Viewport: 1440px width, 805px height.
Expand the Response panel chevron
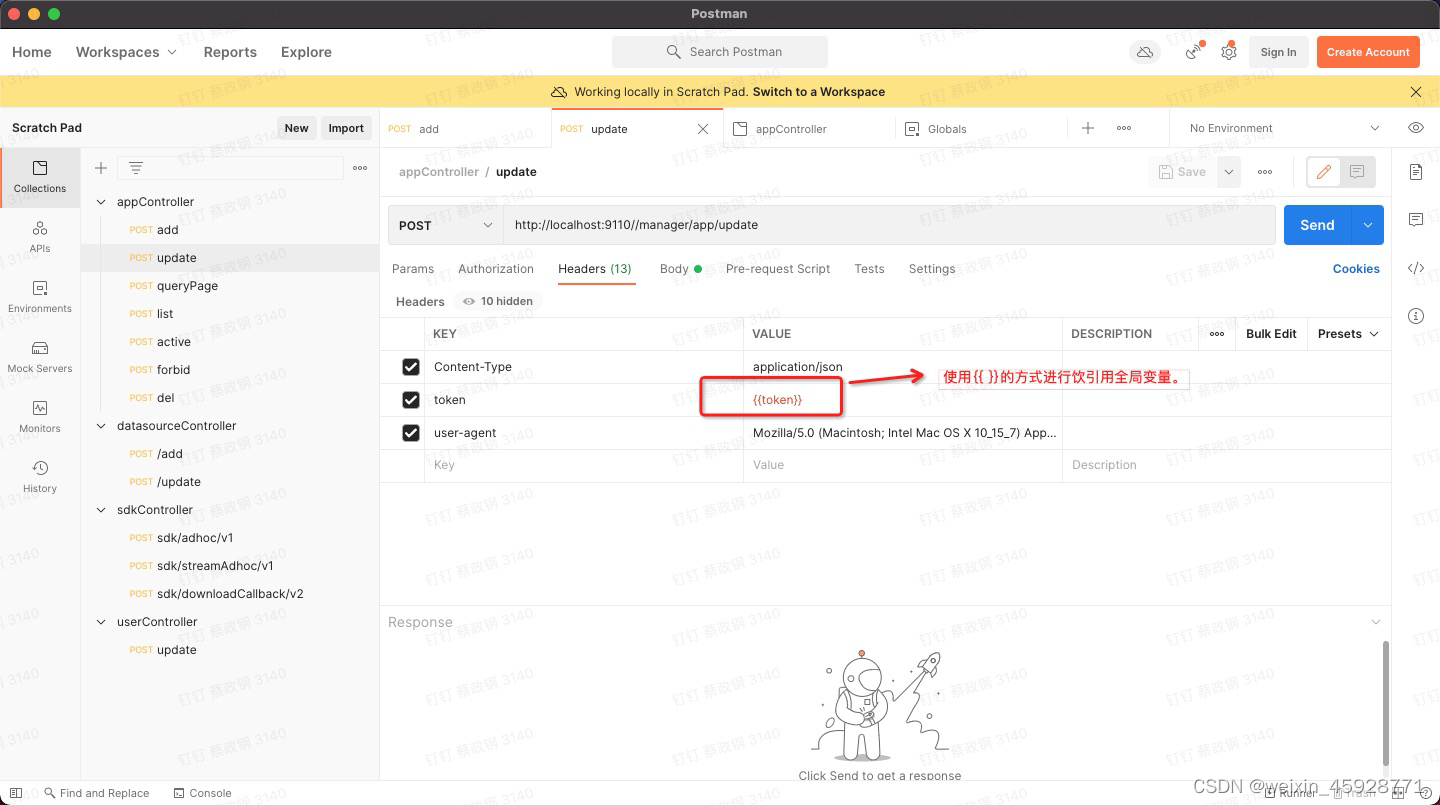pyautogui.click(x=1376, y=622)
